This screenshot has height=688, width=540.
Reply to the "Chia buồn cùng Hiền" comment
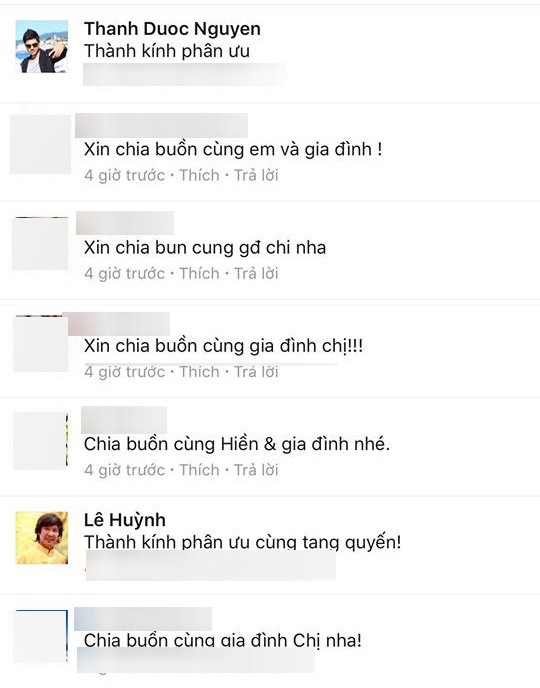(256, 470)
